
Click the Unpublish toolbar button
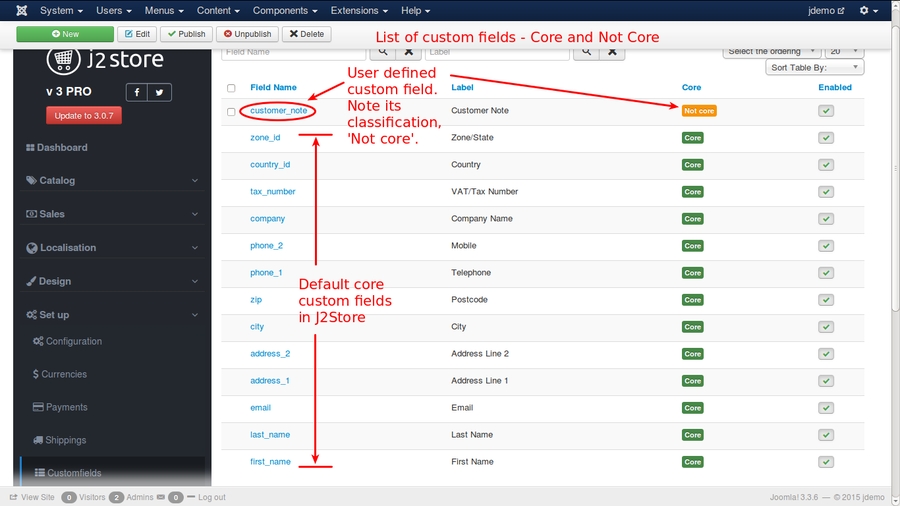[247, 34]
